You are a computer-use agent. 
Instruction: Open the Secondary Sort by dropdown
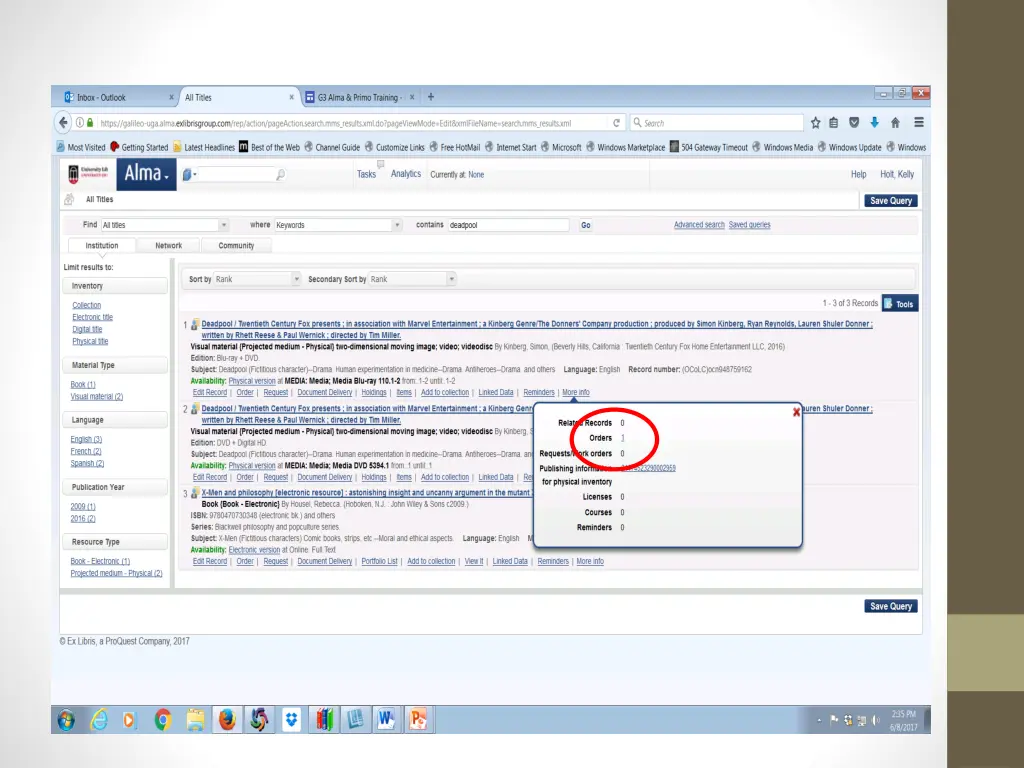click(x=412, y=280)
